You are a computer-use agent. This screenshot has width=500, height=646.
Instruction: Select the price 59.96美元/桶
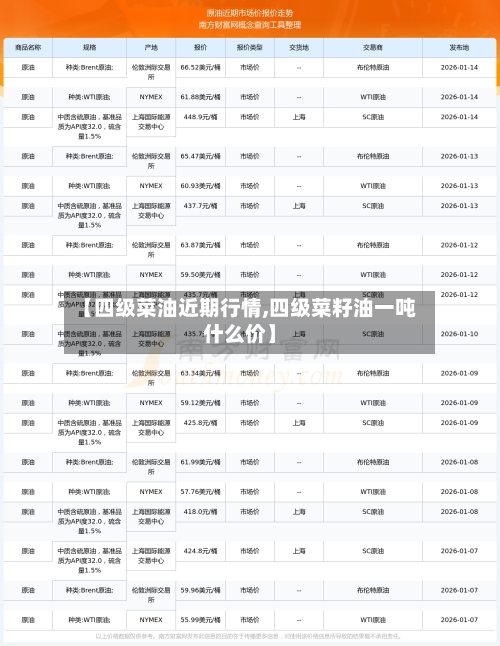(x=201, y=590)
